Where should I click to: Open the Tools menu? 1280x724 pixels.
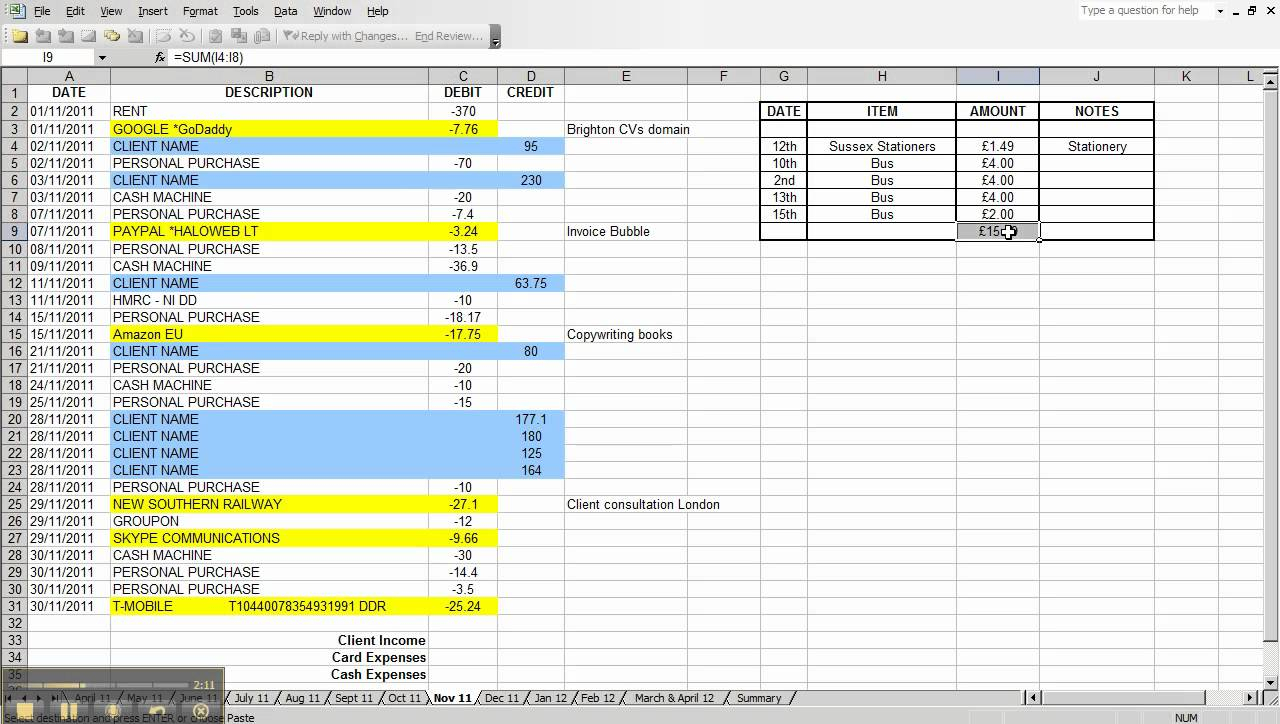point(246,11)
